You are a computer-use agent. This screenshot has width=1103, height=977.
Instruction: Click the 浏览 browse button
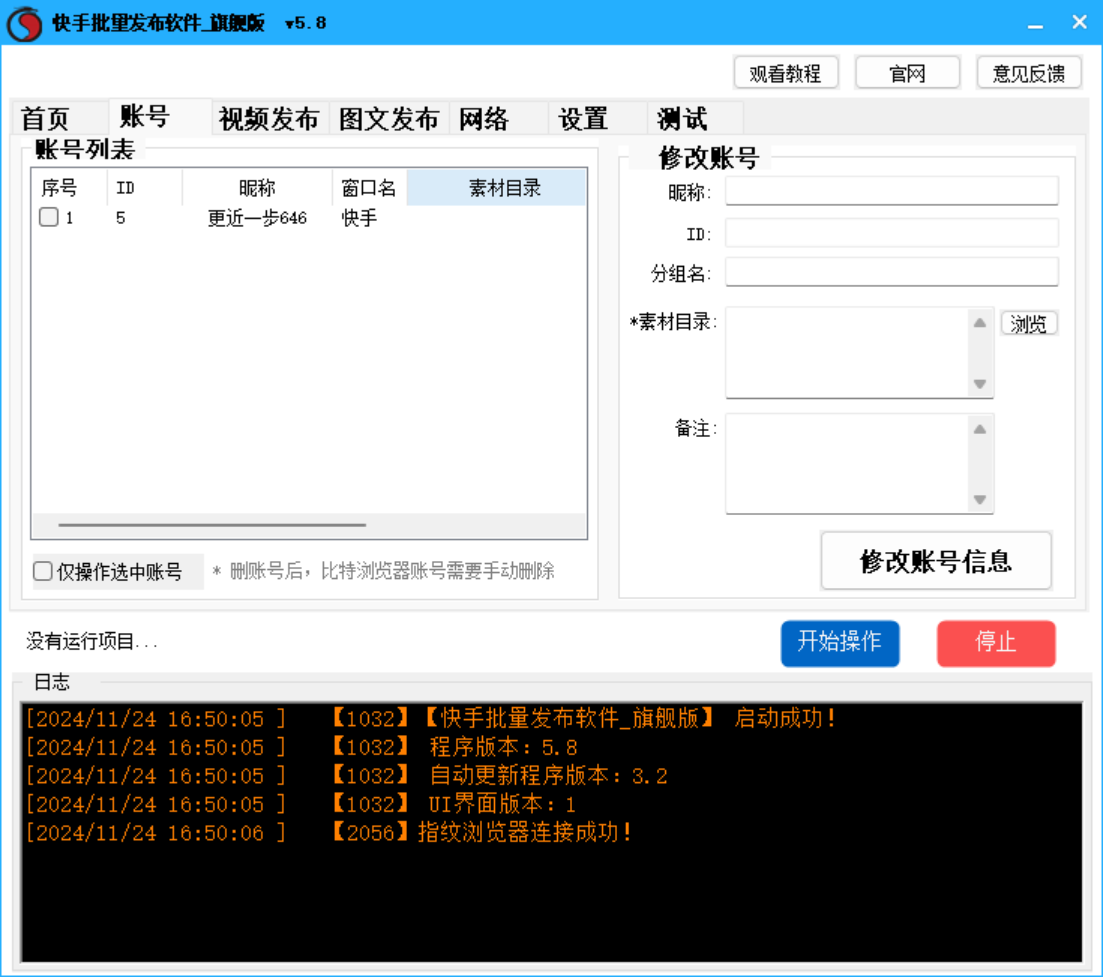(x=1028, y=324)
